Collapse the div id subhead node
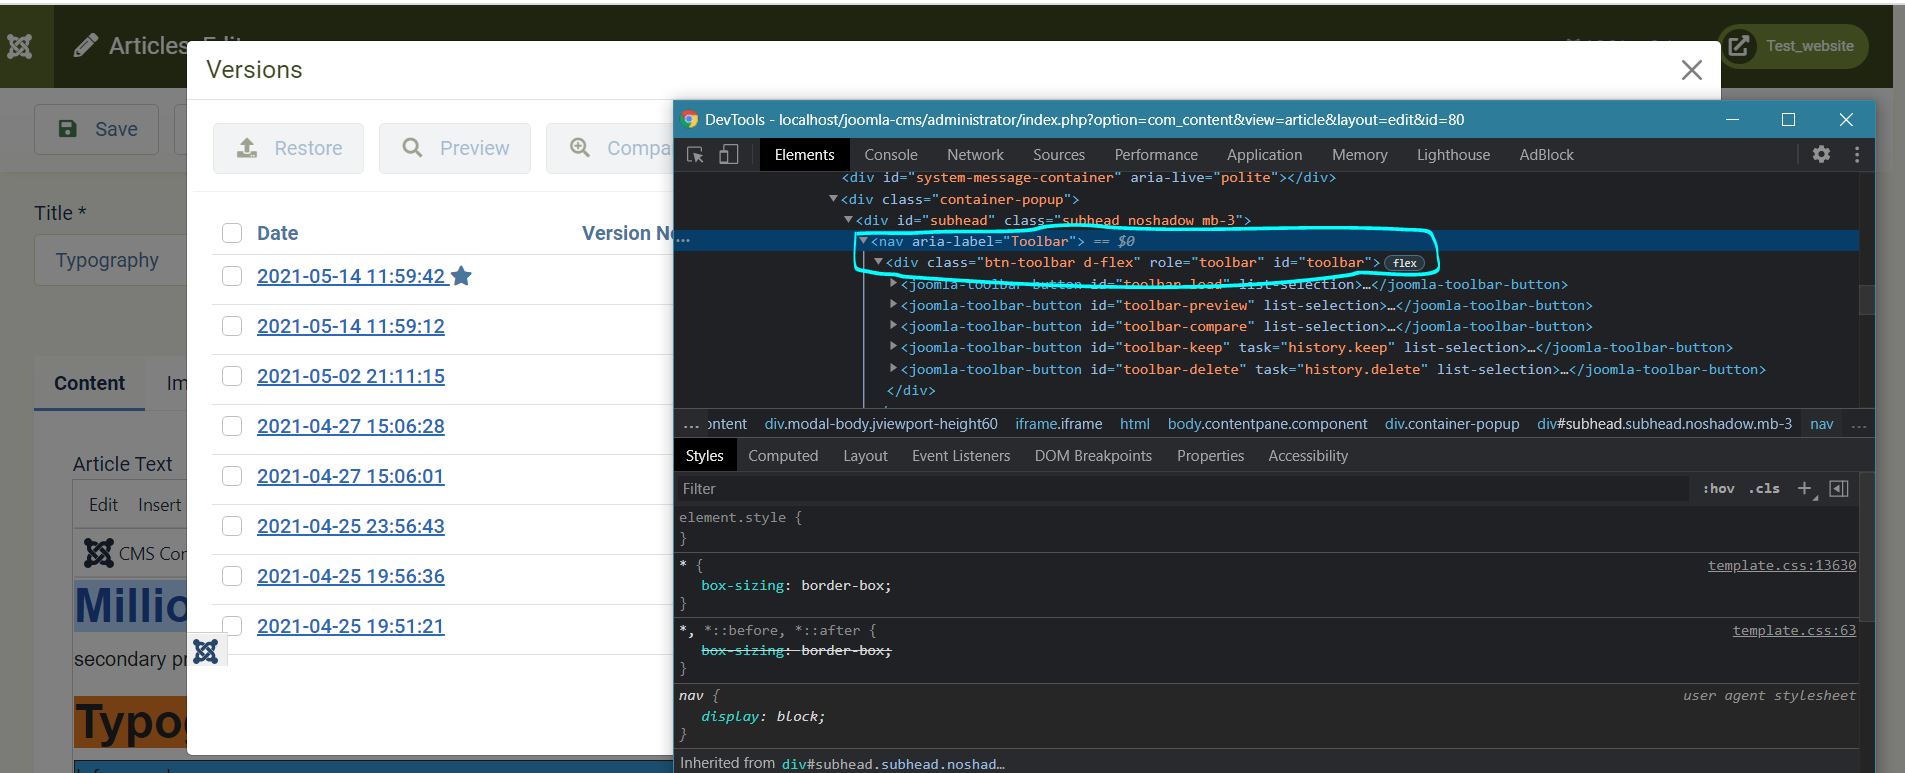The width and height of the screenshot is (1905, 773). click(x=848, y=220)
